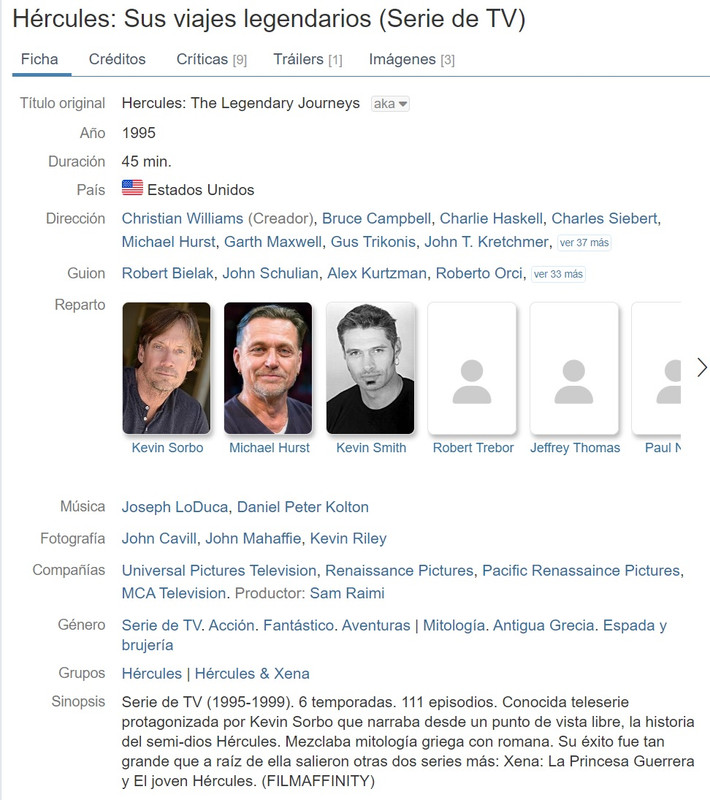Click the Mitología topic link
The image size is (710, 800).
(x=453, y=626)
